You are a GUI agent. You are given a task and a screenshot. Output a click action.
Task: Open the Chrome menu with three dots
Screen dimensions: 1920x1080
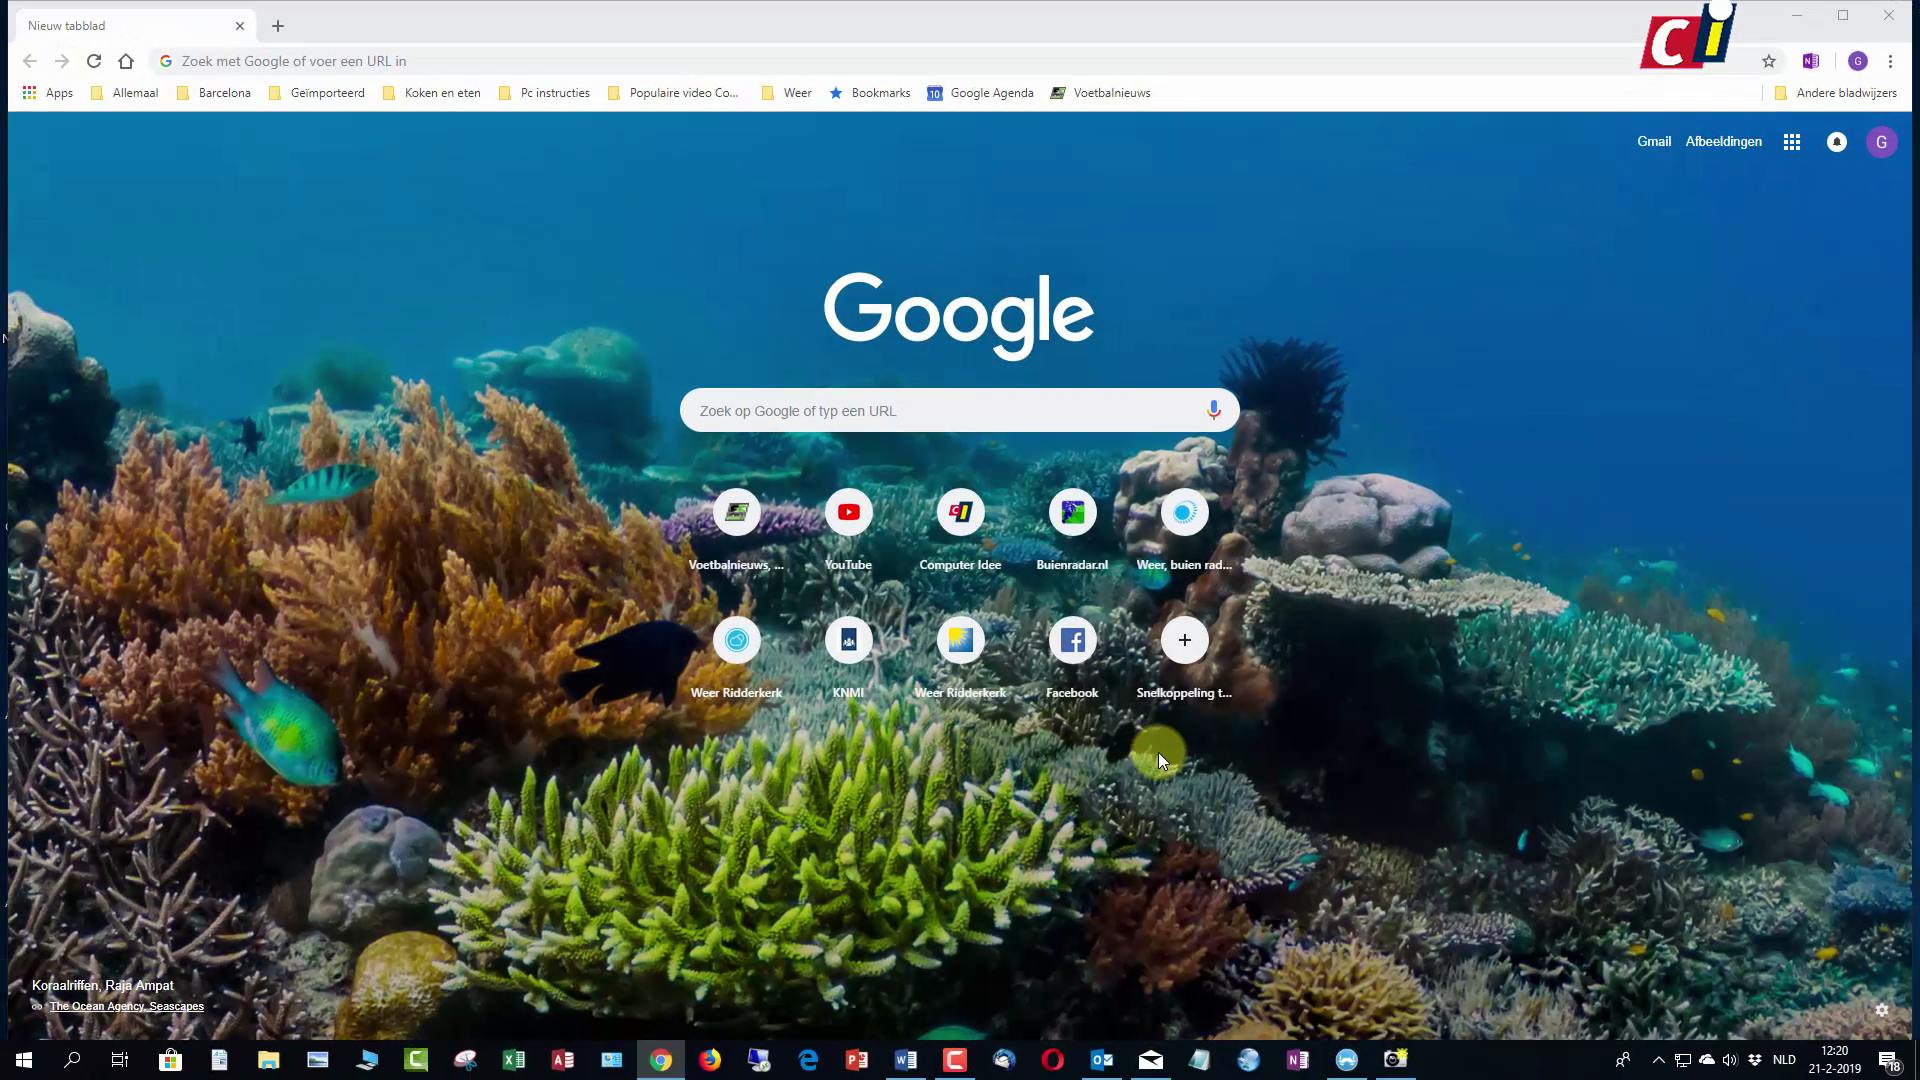tap(1891, 61)
